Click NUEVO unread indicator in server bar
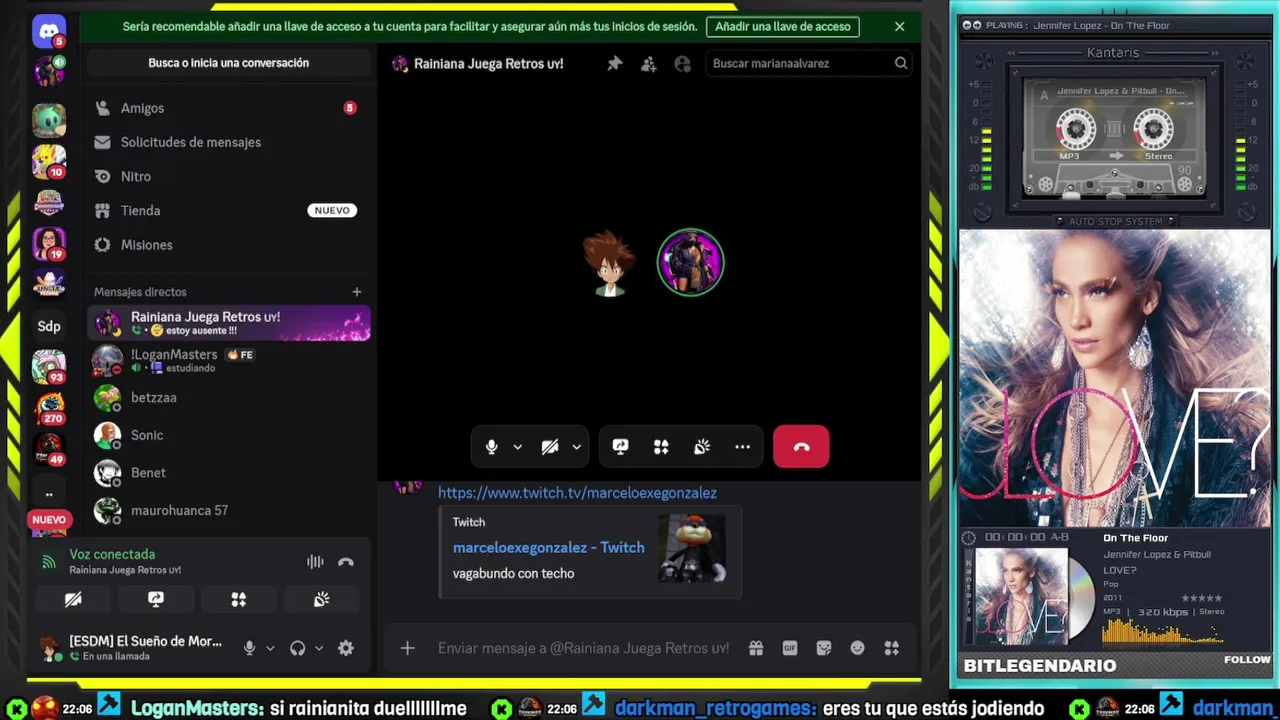This screenshot has height=720, width=1280. pyautogui.click(x=49, y=520)
